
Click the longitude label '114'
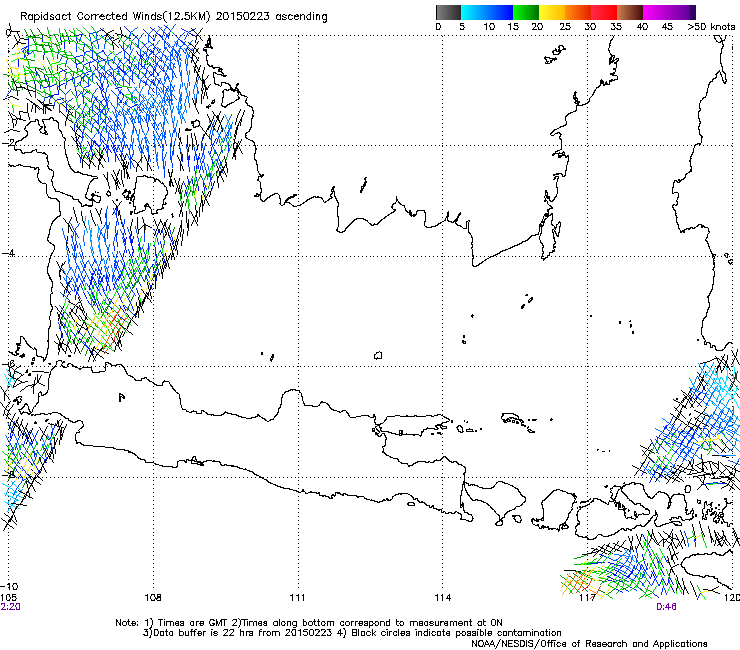pos(442,598)
